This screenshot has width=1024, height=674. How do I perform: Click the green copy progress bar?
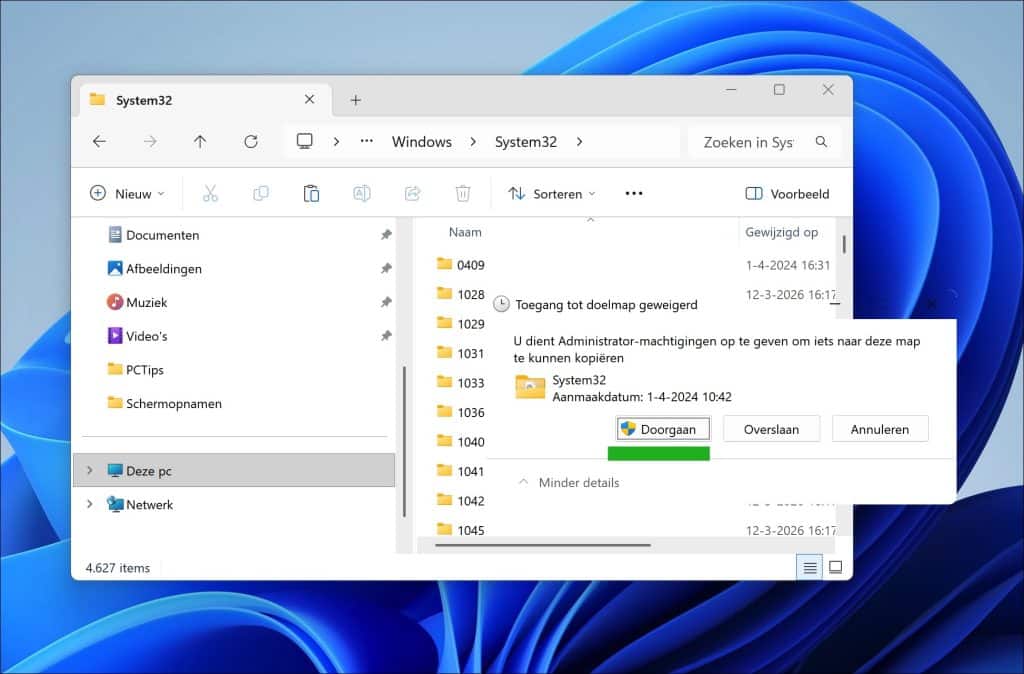coord(658,453)
